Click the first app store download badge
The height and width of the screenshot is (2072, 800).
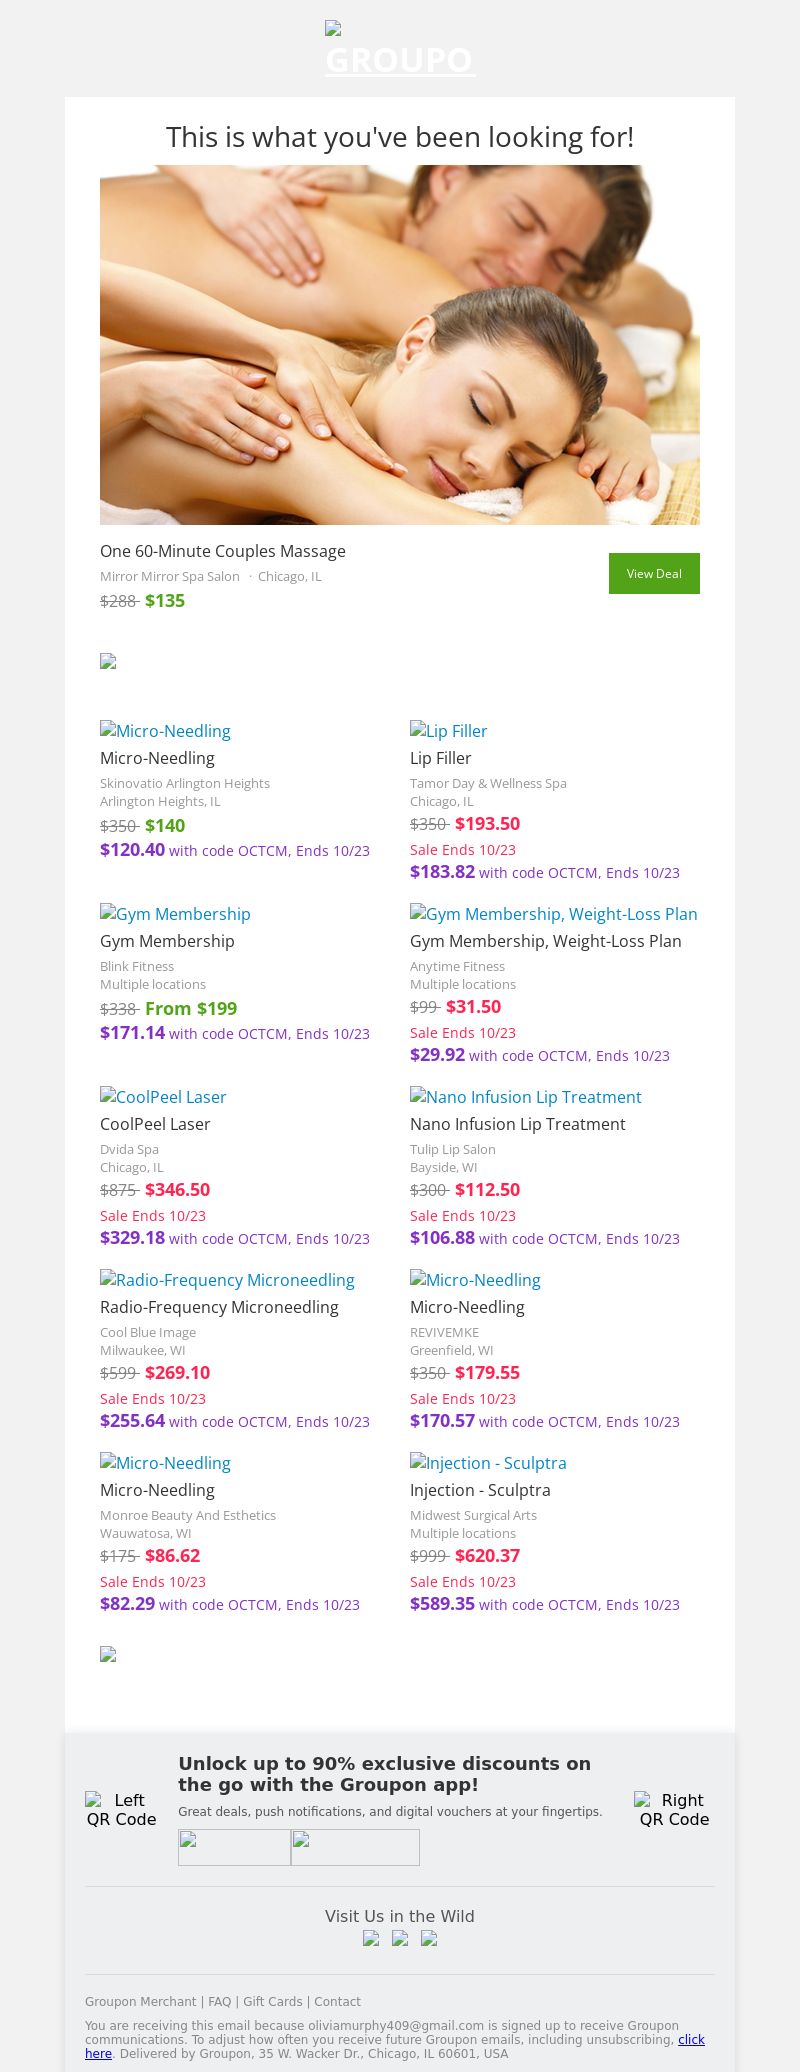click(234, 1847)
